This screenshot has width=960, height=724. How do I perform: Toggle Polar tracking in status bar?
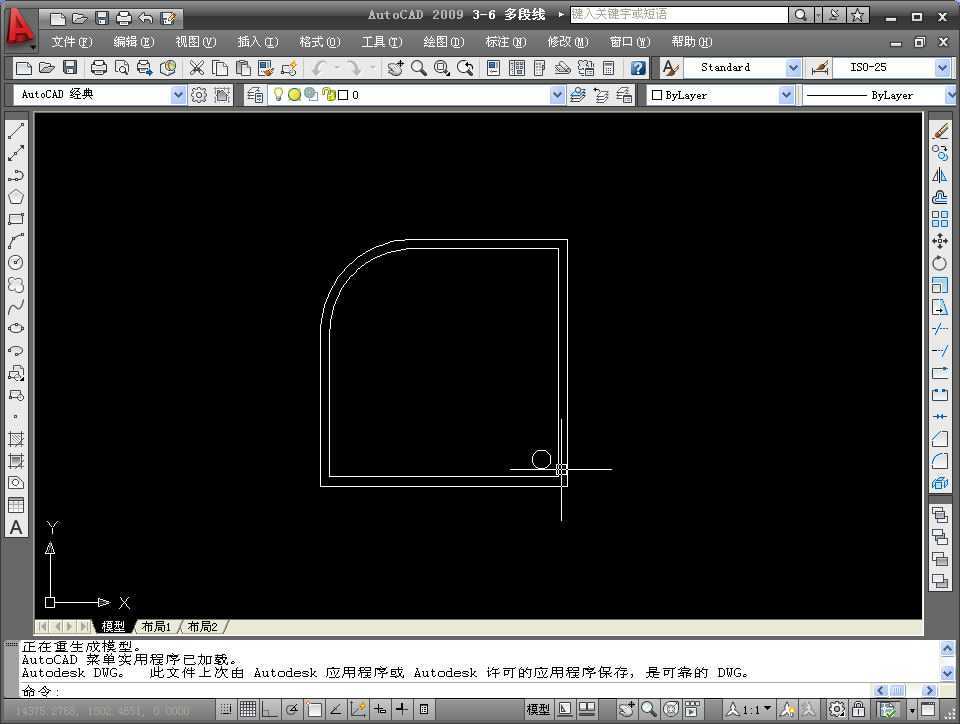(x=292, y=709)
